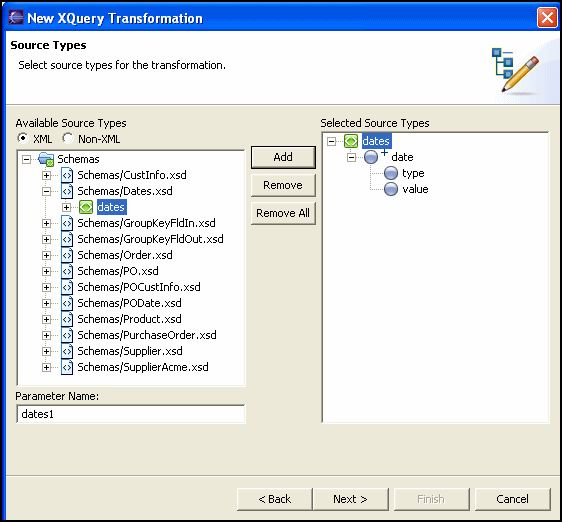This screenshot has width=562, height=522.
Task: Expand Schemas/GroupKeyFldIn.xsd node
Action: [x=46, y=223]
